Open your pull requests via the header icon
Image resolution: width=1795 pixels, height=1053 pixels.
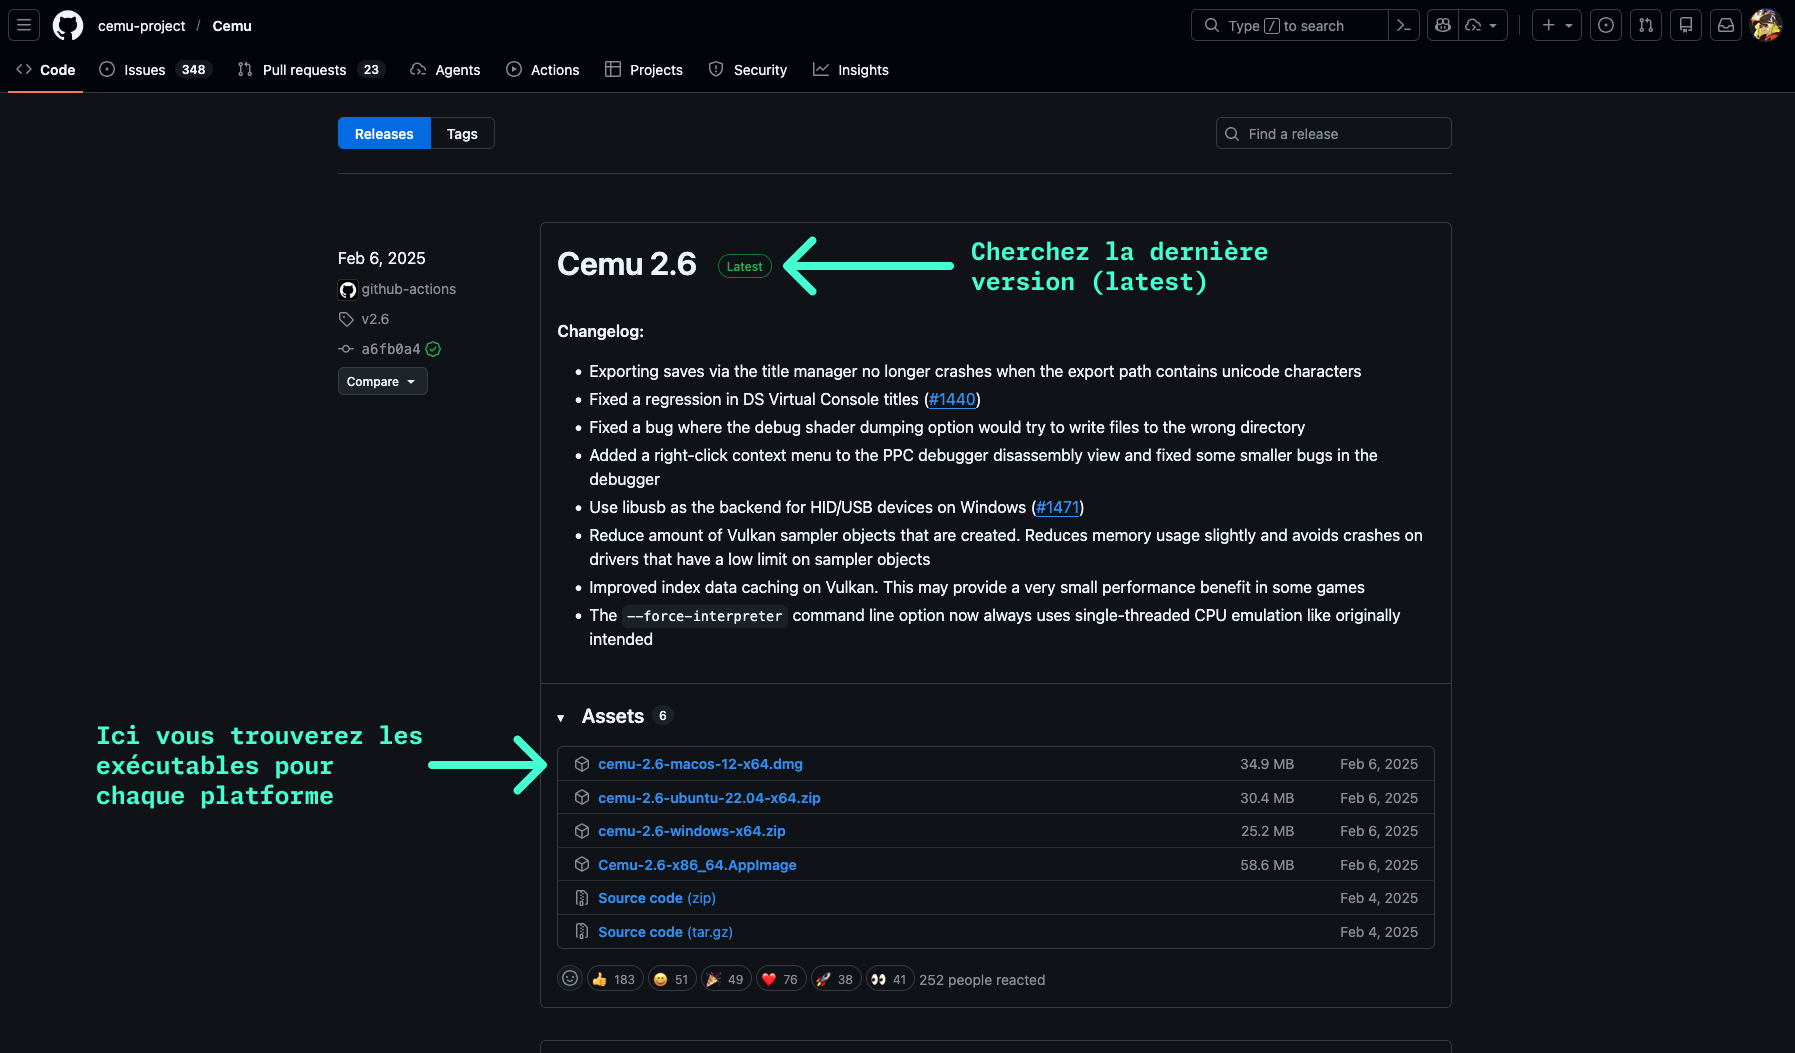pyautogui.click(x=1646, y=25)
